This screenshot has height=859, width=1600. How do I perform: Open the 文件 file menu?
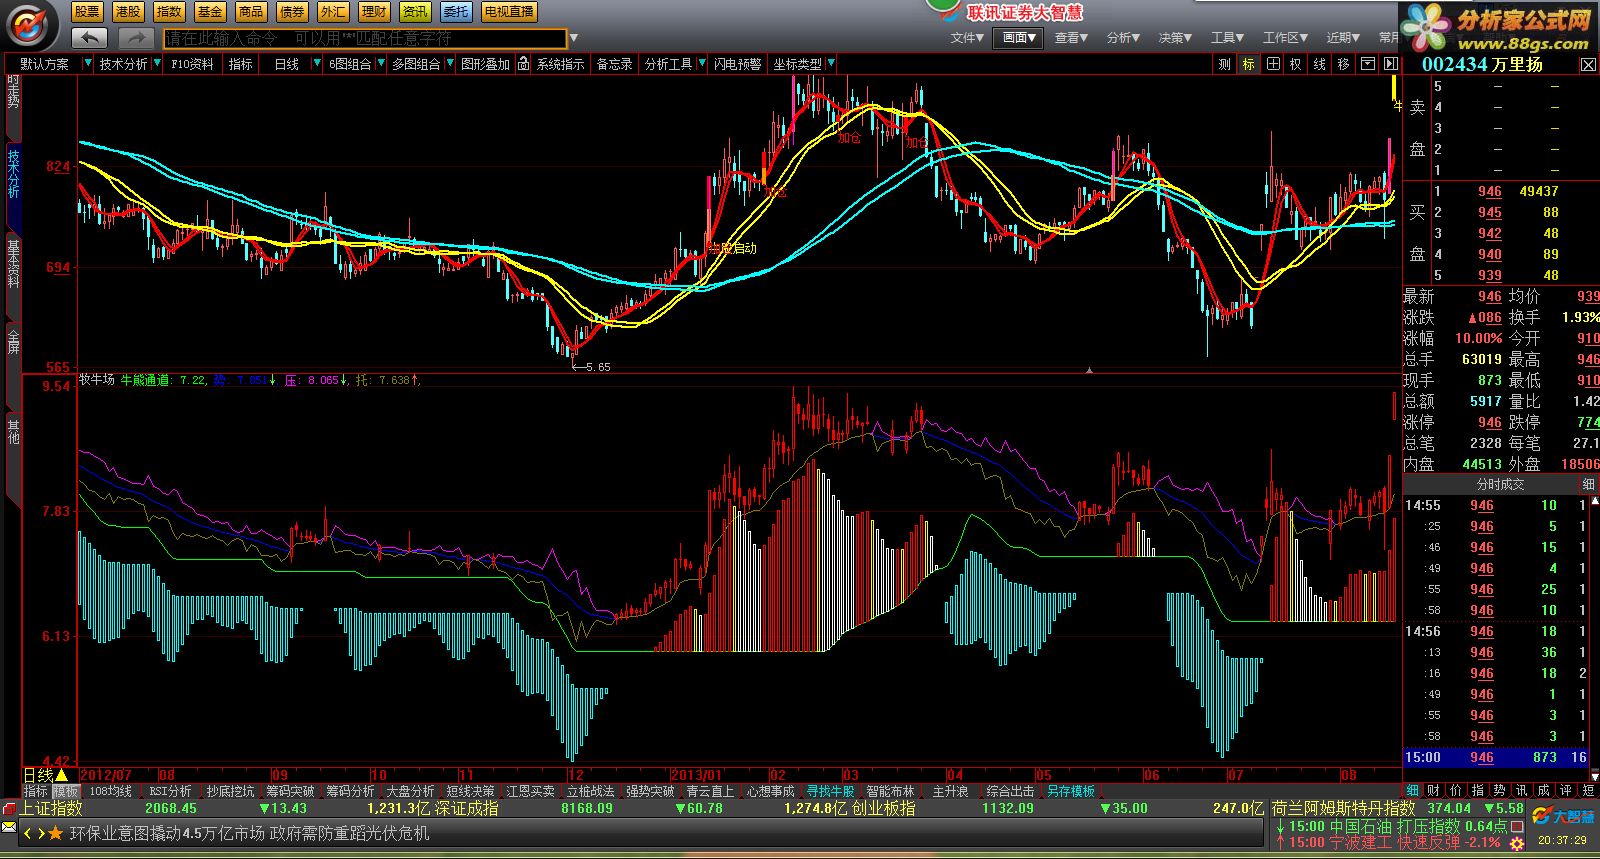click(x=967, y=38)
